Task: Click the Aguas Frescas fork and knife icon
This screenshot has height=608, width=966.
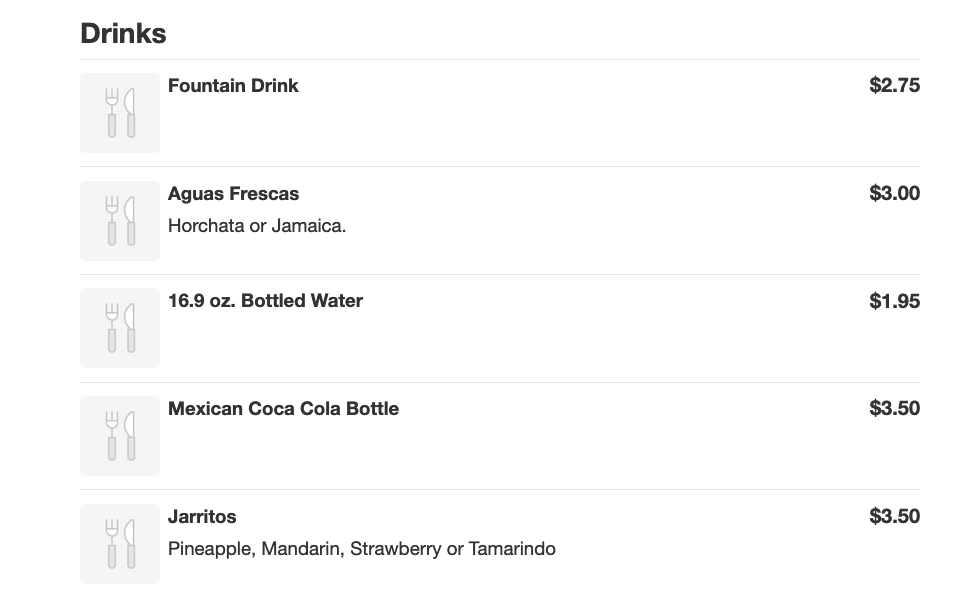Action: pos(120,221)
